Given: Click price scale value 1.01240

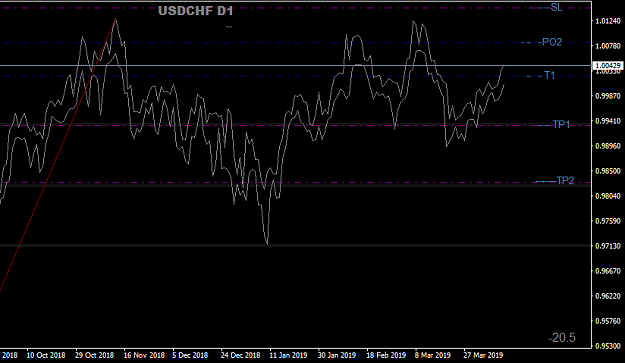Looking at the screenshot, I should [608, 21].
